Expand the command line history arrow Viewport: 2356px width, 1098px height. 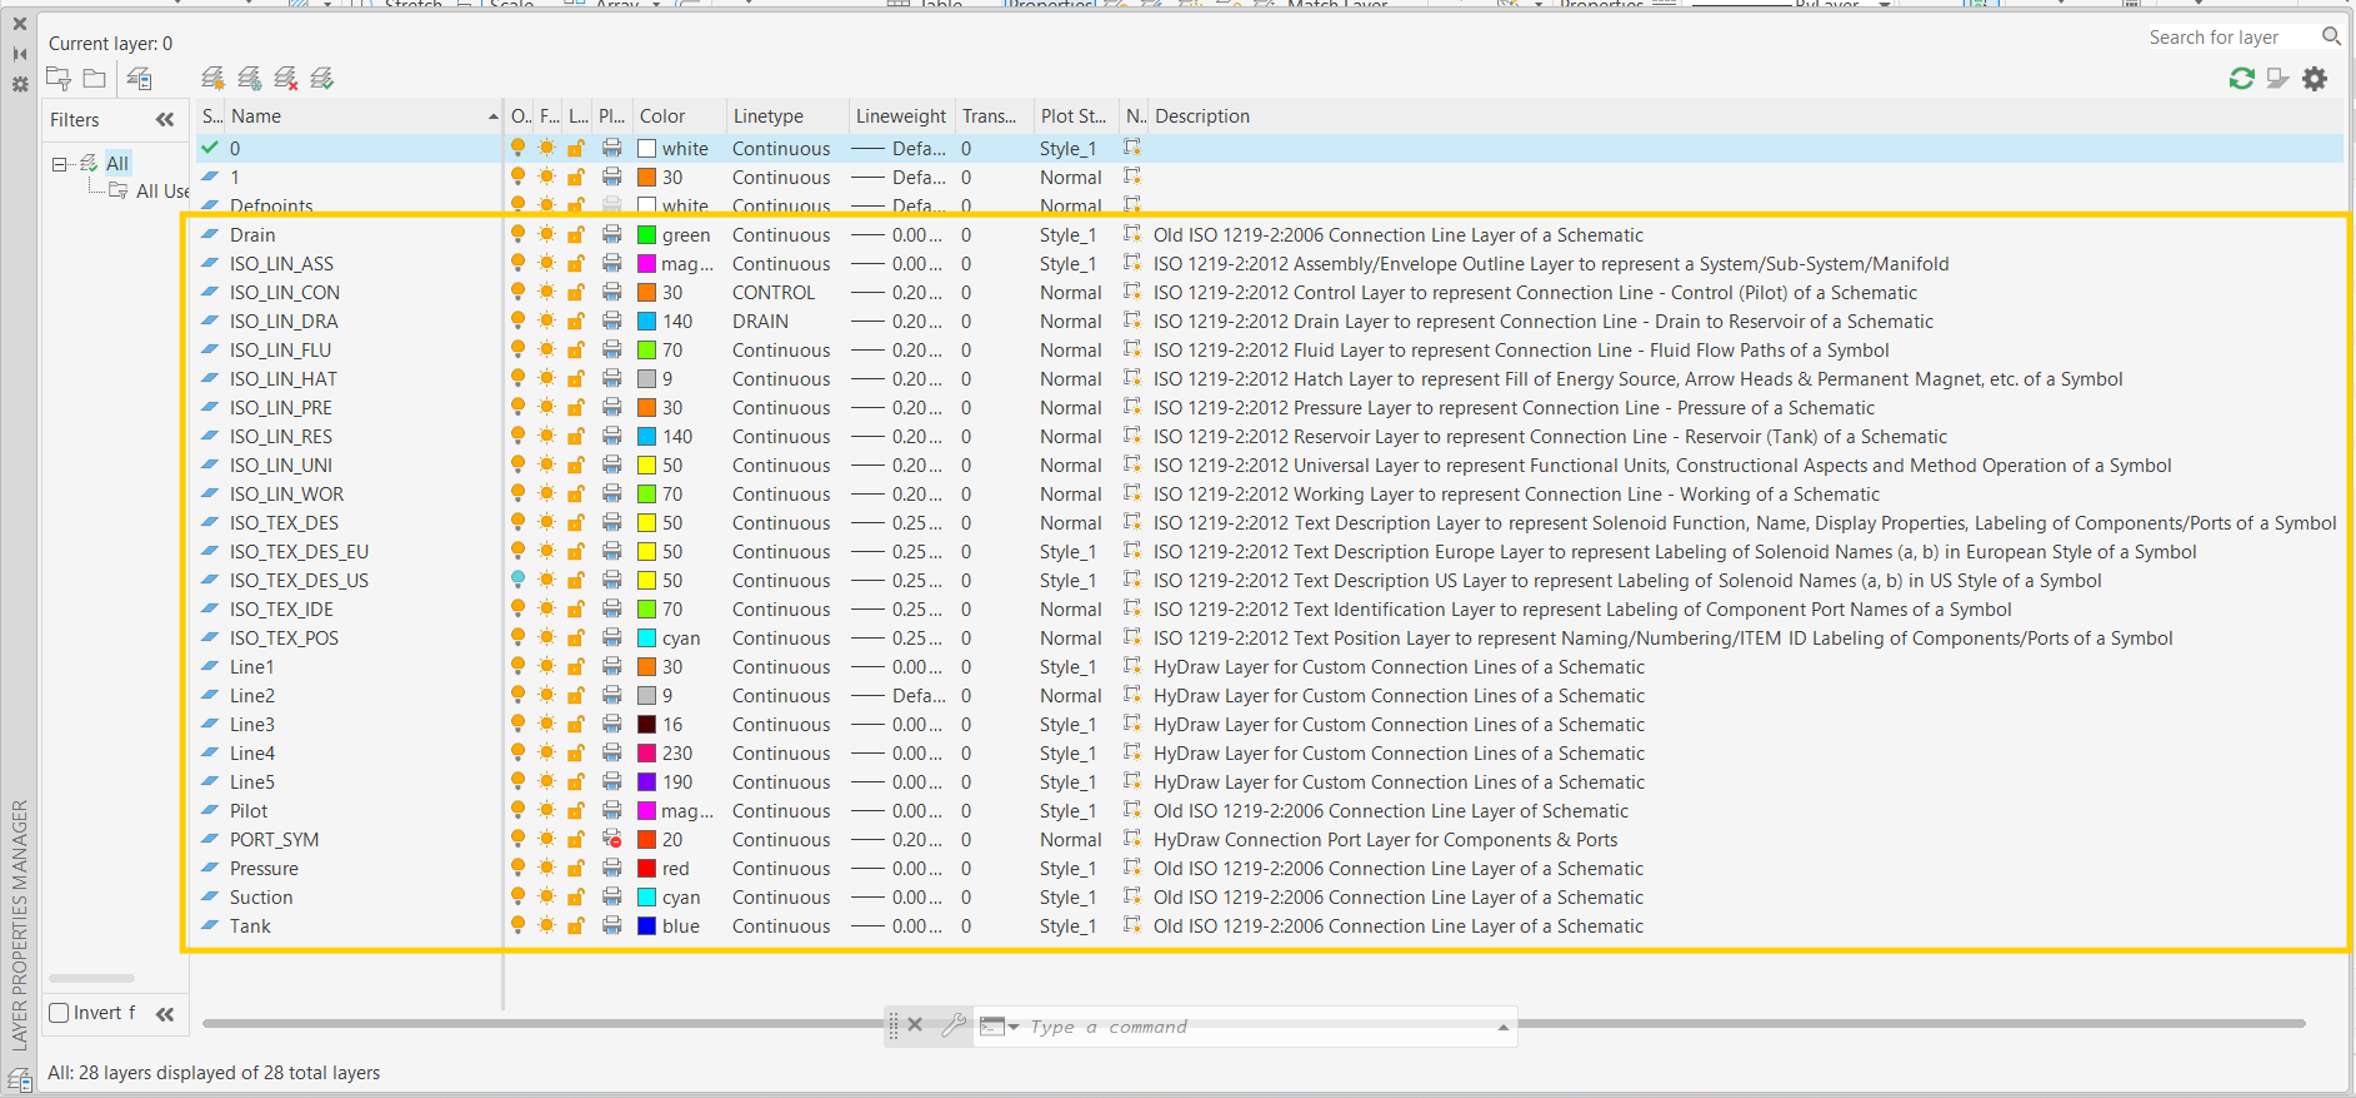[1503, 1027]
